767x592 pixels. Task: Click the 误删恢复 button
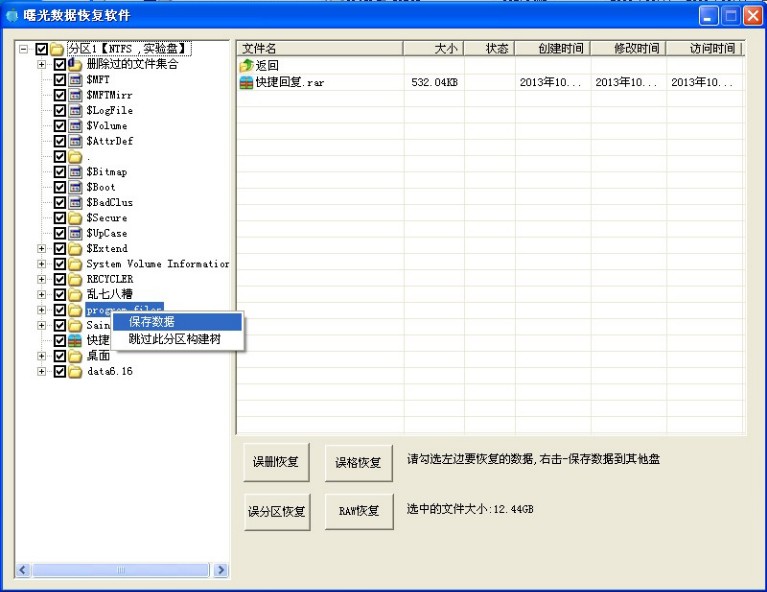click(276, 462)
